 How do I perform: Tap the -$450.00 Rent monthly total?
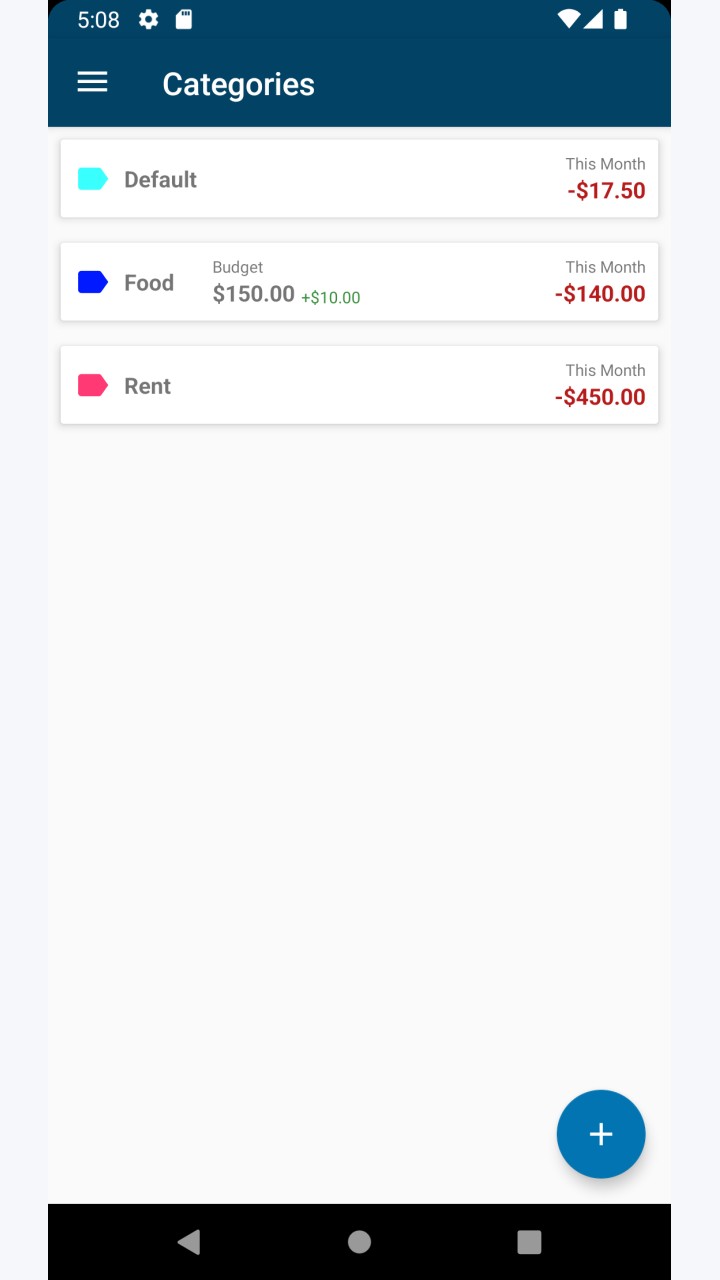coord(600,397)
